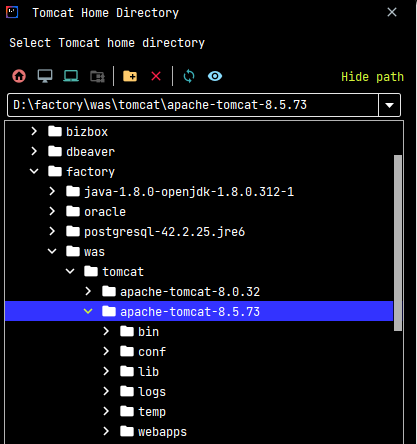The width and height of the screenshot is (417, 444).
Task: Select the tomcat row
Action: (x=199, y=271)
